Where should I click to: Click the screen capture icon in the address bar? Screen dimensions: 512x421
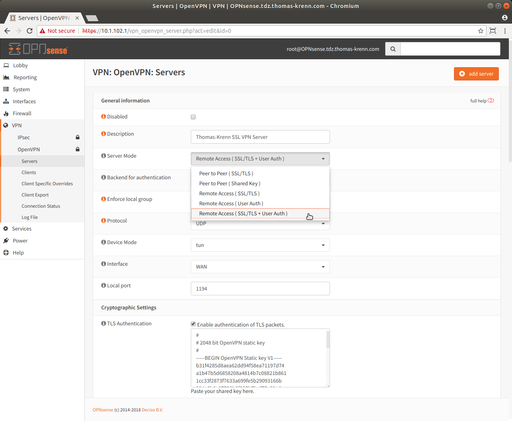pos(493,31)
